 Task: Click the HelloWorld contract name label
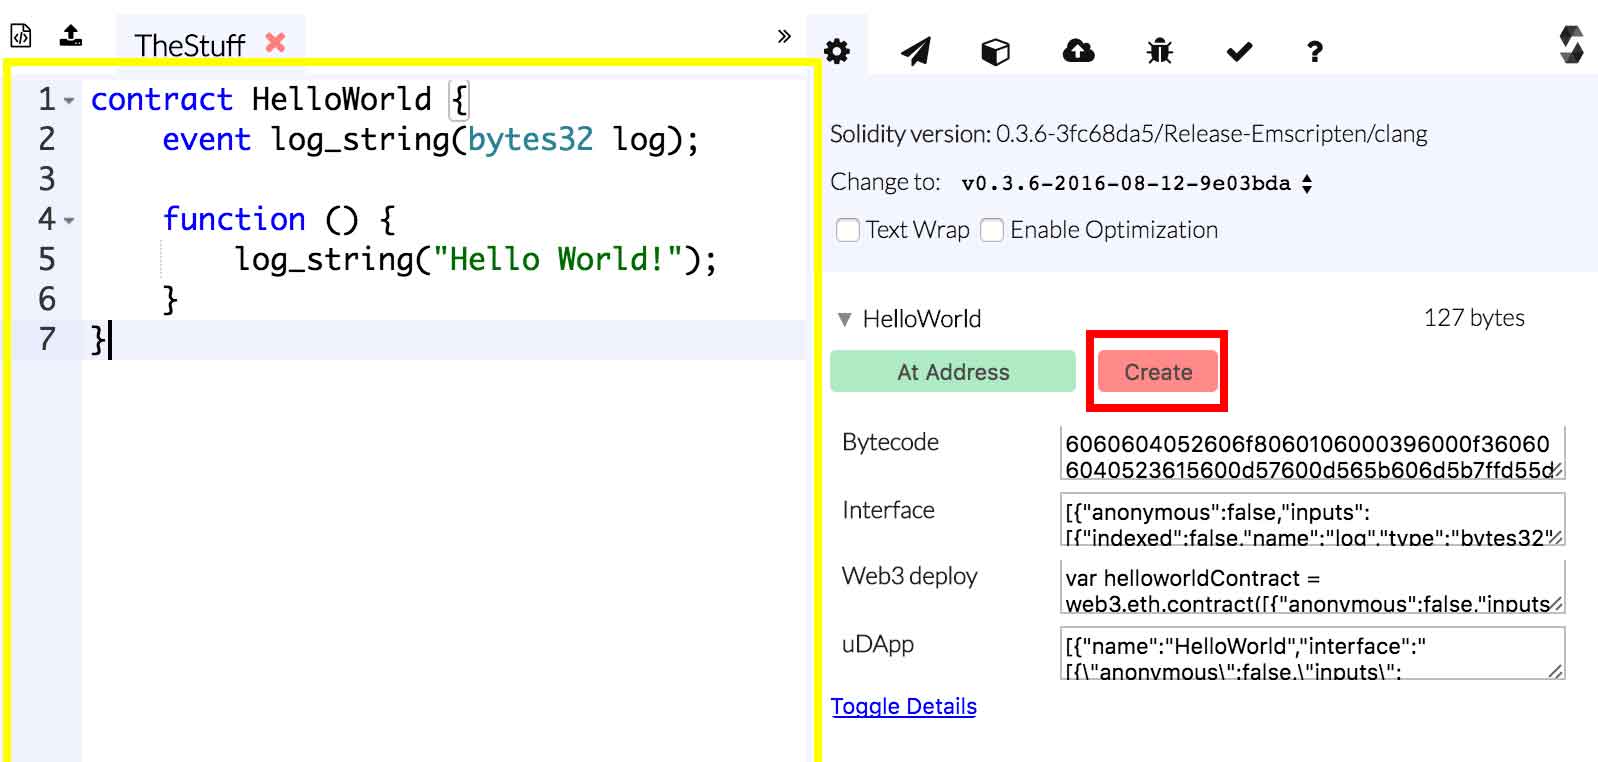tap(922, 319)
